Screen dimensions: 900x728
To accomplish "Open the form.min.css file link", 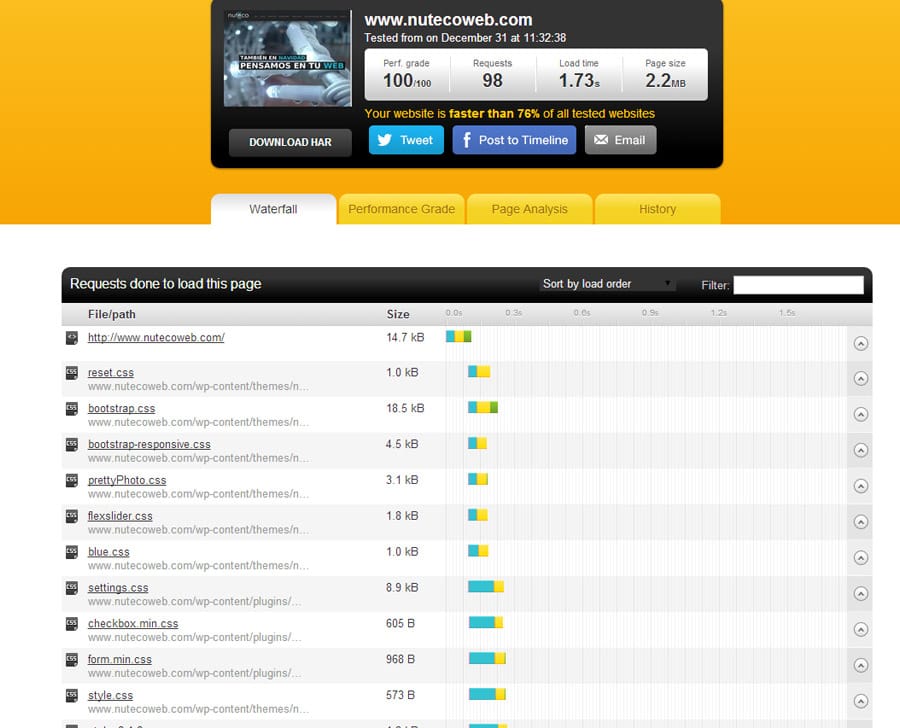I will pos(119,659).
